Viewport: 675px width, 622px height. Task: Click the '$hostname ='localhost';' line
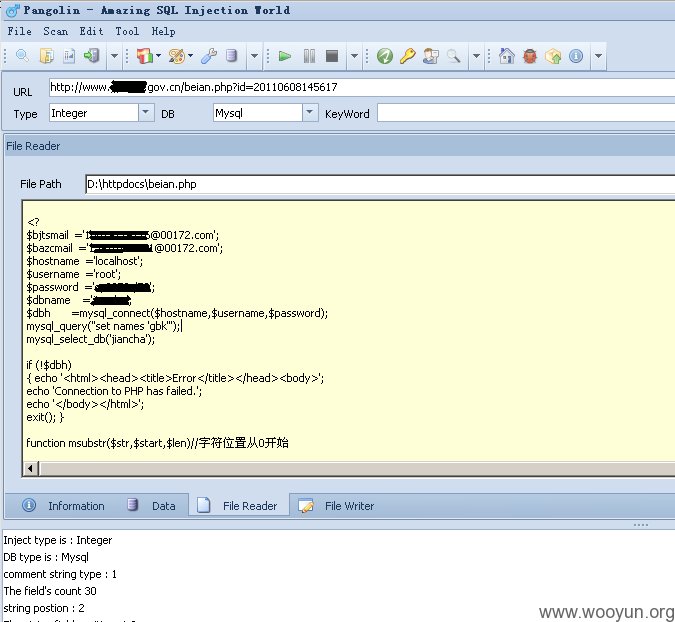coord(84,261)
